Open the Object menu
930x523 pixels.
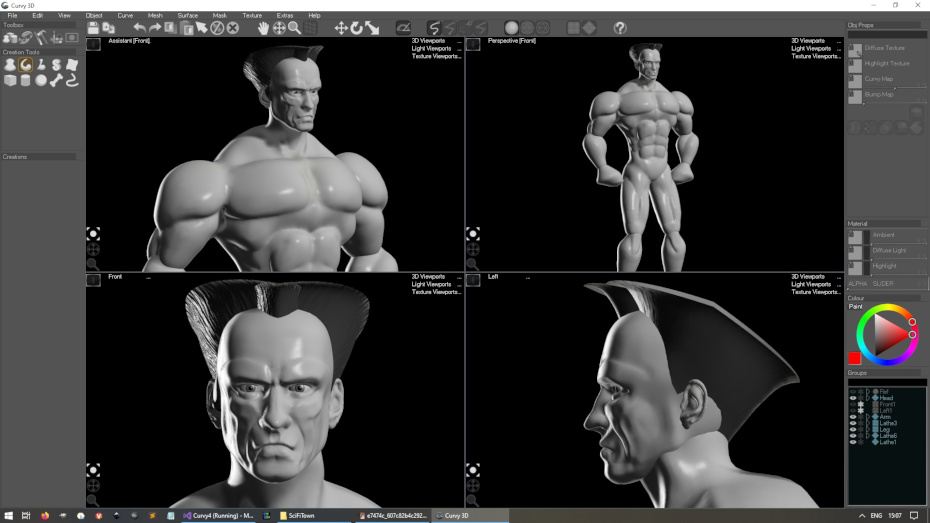[94, 15]
